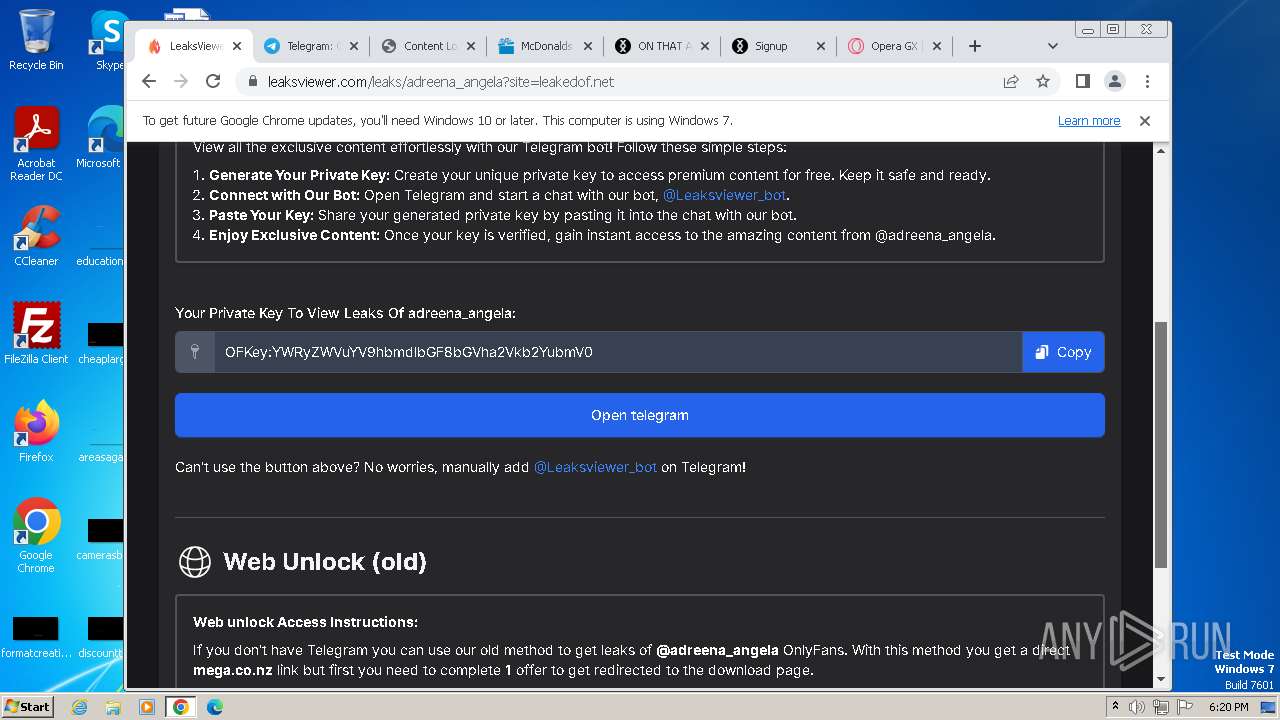
Task: Reload the current page
Action: coord(213,81)
